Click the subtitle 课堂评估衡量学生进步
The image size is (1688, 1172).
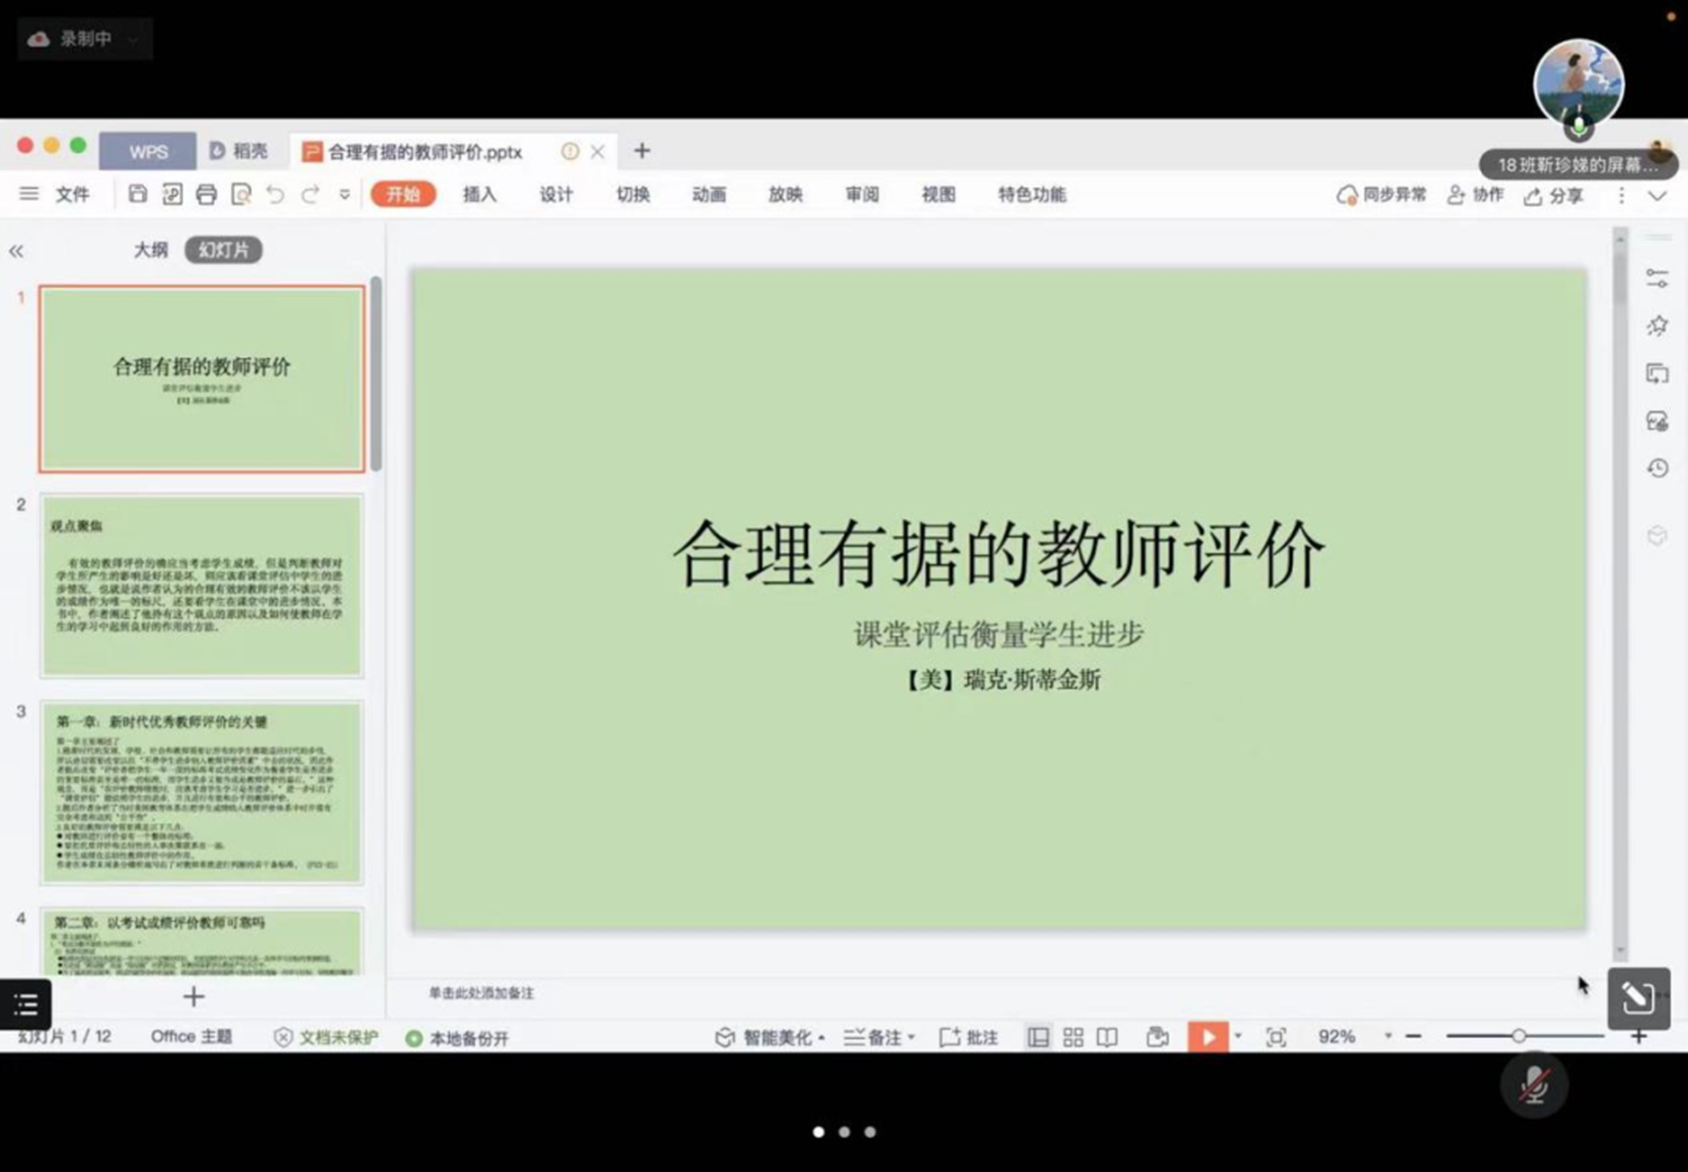pyautogui.click(x=999, y=634)
